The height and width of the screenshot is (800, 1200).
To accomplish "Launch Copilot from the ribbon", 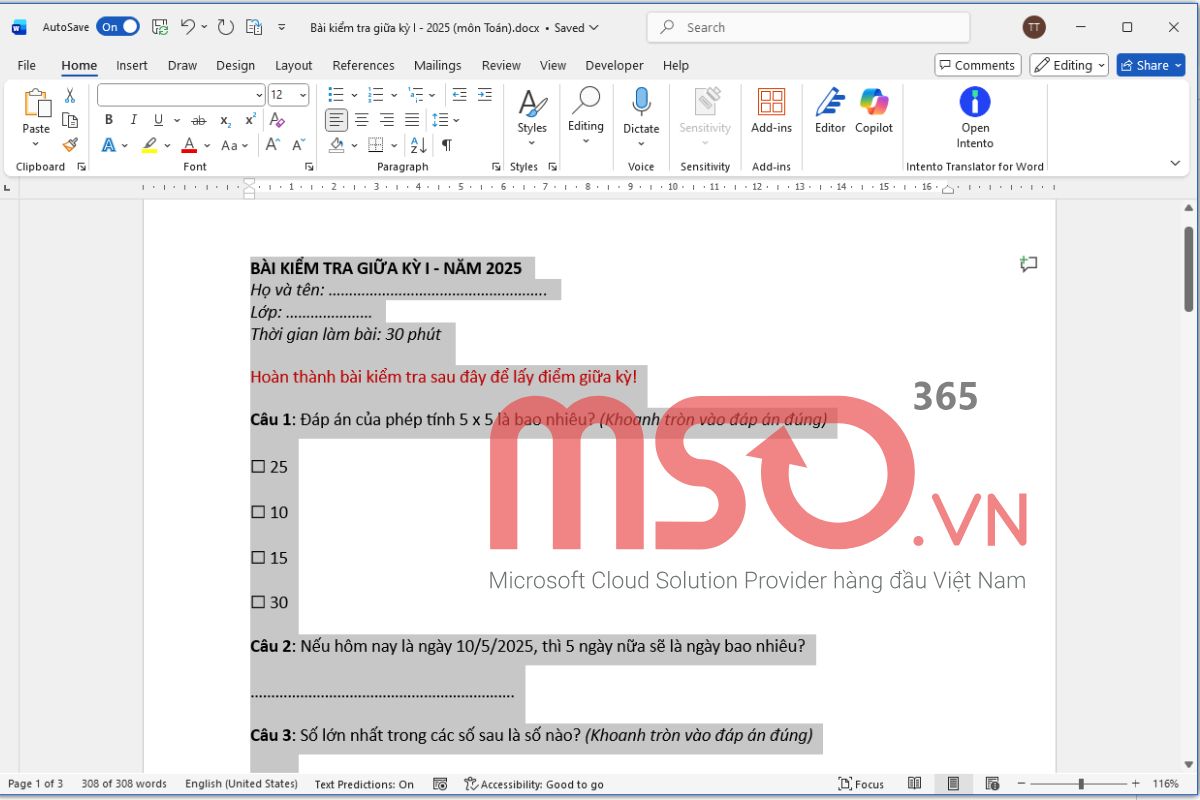I will [874, 111].
